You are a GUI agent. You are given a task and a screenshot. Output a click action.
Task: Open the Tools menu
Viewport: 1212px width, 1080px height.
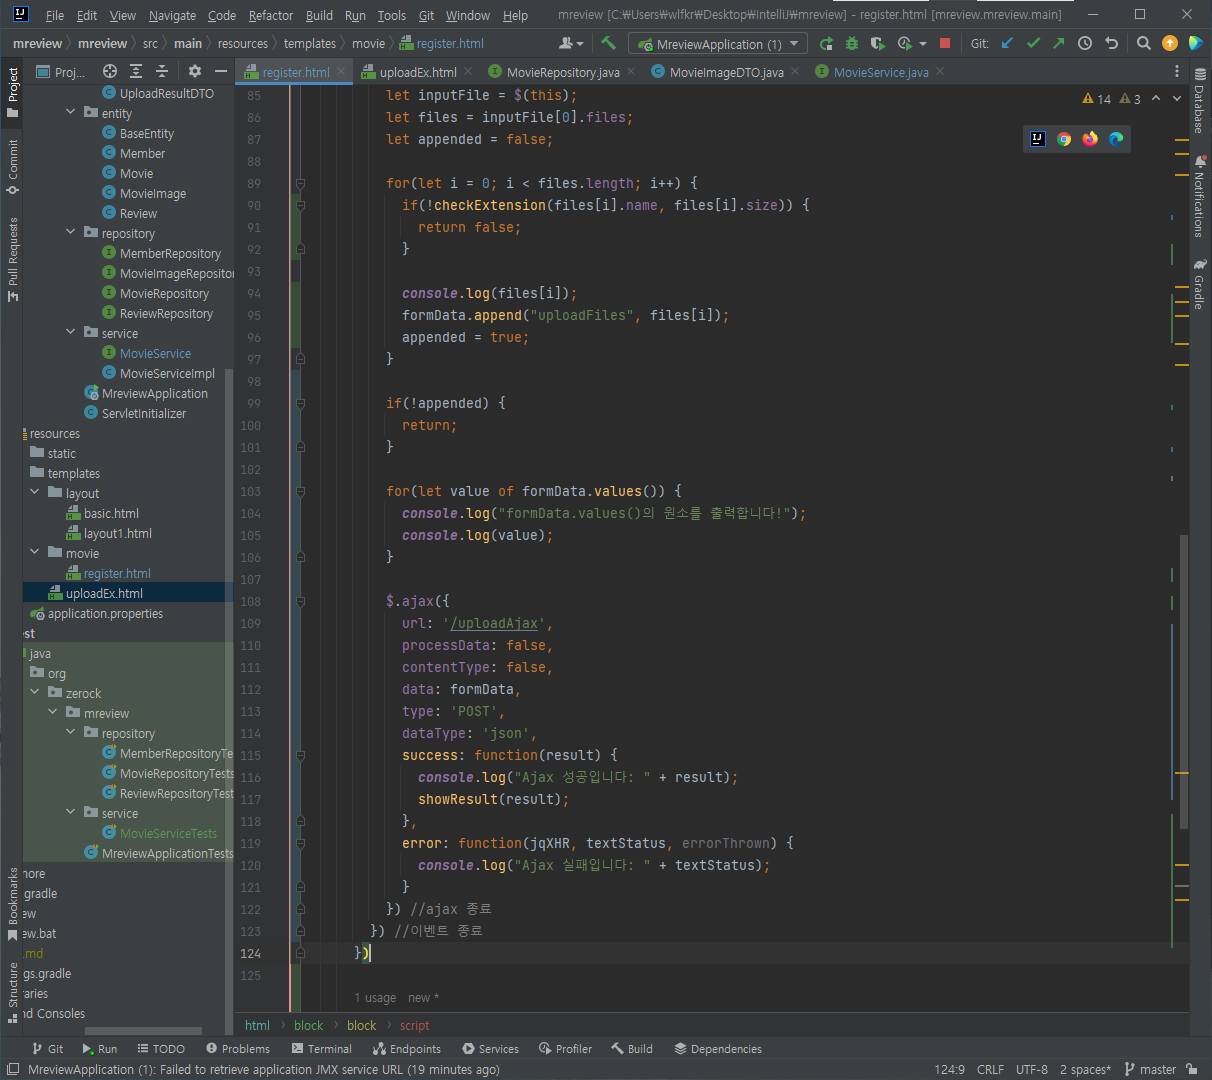pyautogui.click(x=392, y=15)
